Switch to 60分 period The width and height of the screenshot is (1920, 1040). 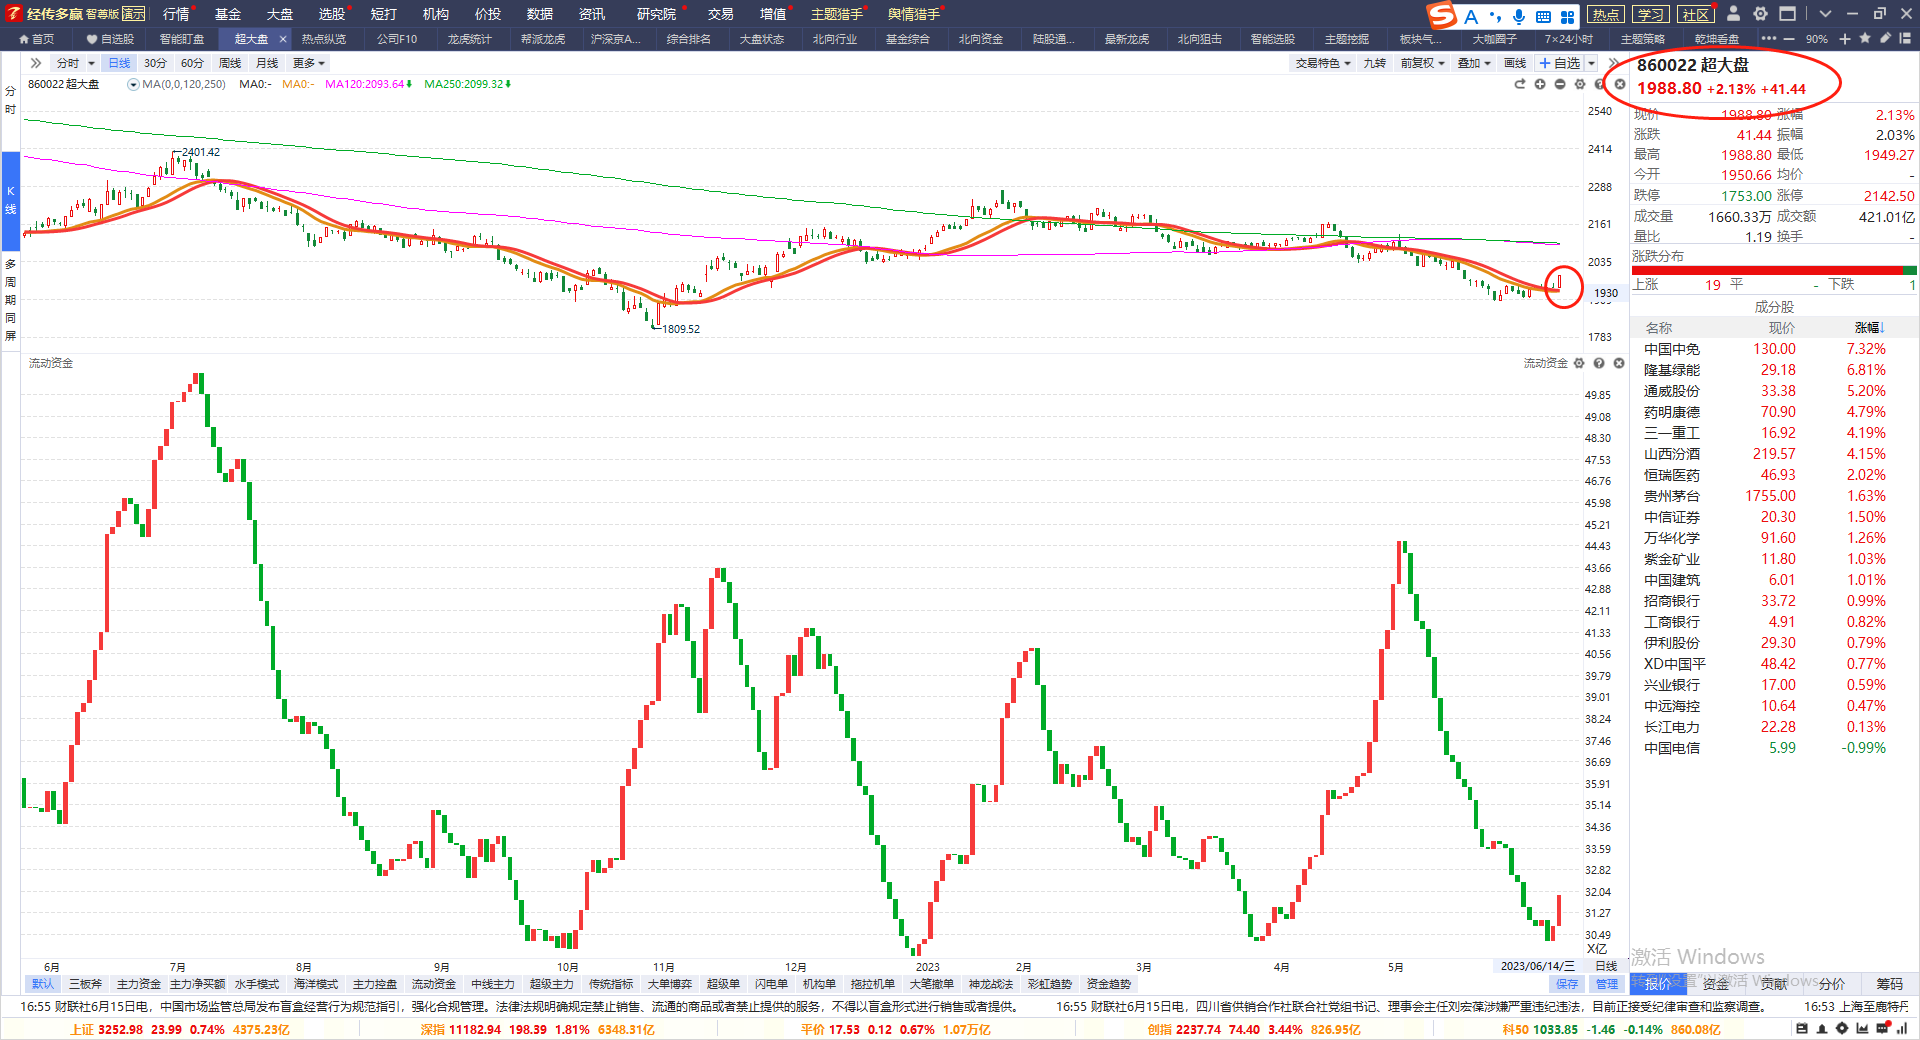pyautogui.click(x=192, y=63)
